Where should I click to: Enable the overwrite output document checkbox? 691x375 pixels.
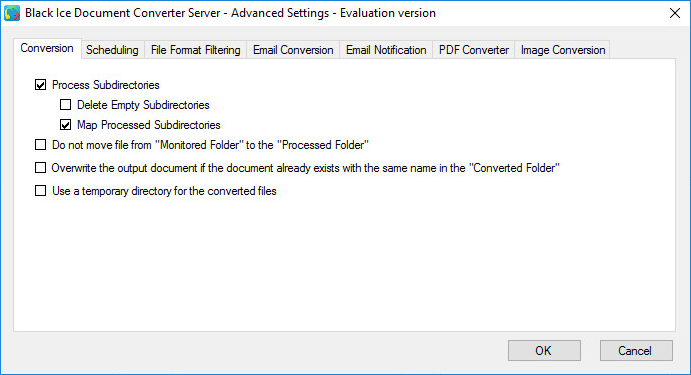click(x=41, y=167)
